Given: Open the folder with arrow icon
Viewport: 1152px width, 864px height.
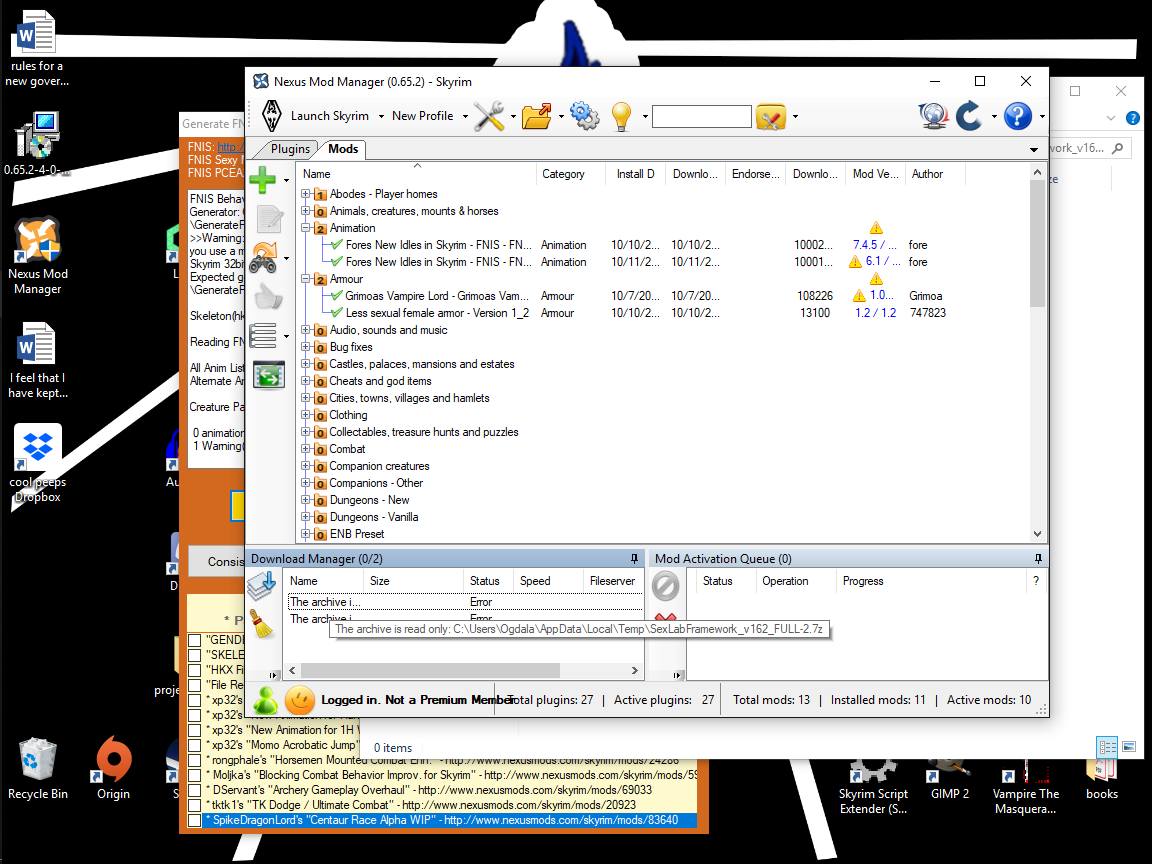Looking at the screenshot, I should (x=536, y=116).
